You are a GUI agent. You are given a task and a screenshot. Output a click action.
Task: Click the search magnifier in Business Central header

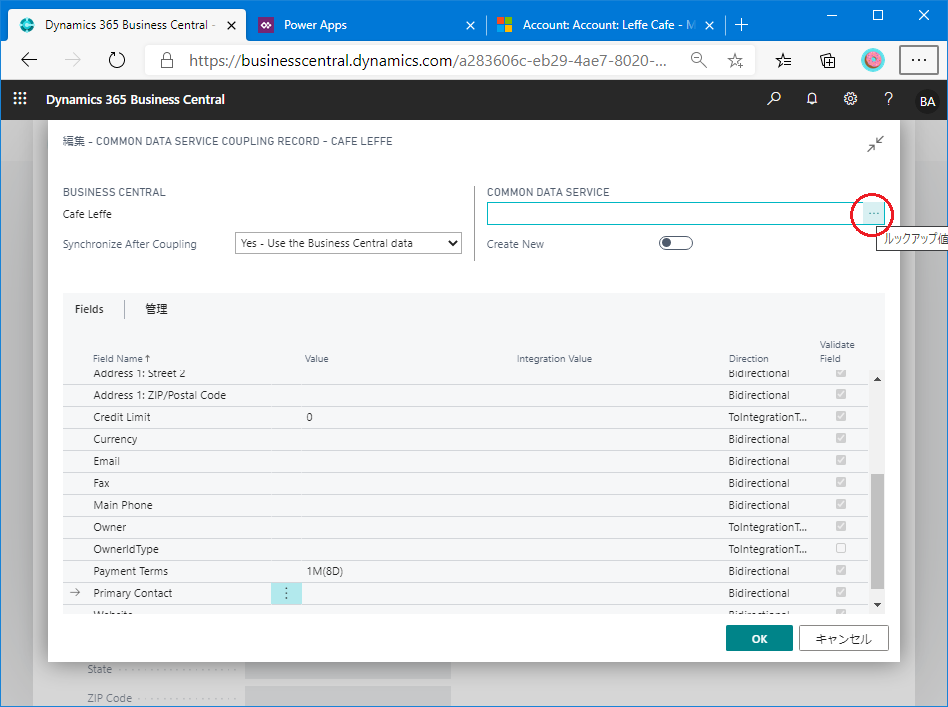[x=773, y=99]
